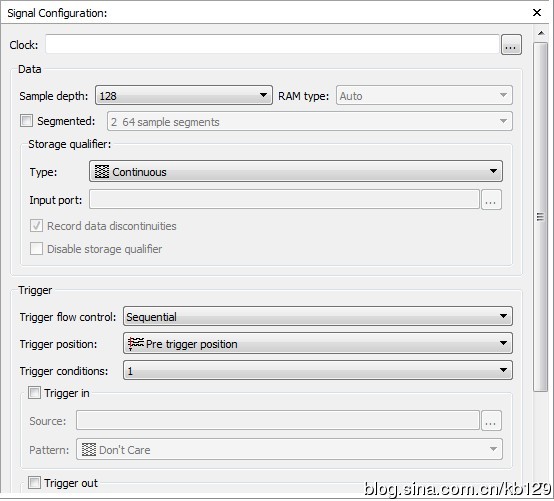Open the Trigger conditions dropdown
This screenshot has width=554, height=501.
click(x=318, y=370)
